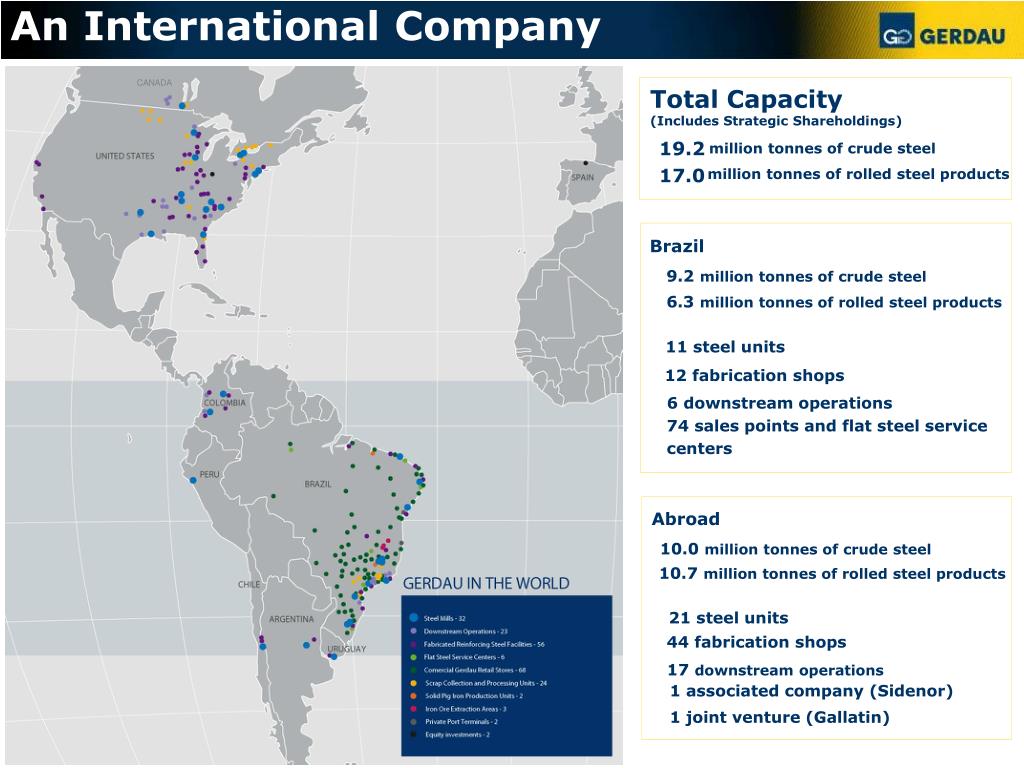The width and height of the screenshot is (1024, 768).
Task: Click 'Scrap Collection and Processing Units - 24' label
Action: [486, 683]
